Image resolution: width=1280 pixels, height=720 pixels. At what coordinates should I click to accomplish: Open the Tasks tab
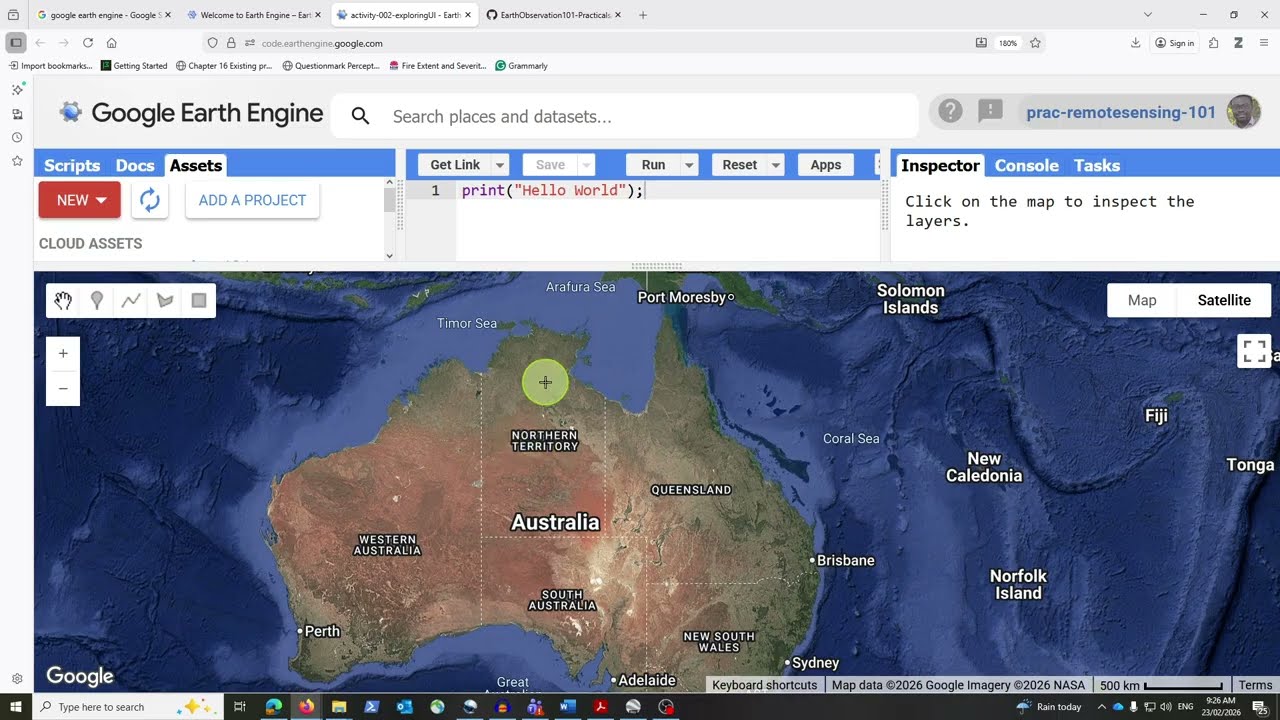[1097, 166]
